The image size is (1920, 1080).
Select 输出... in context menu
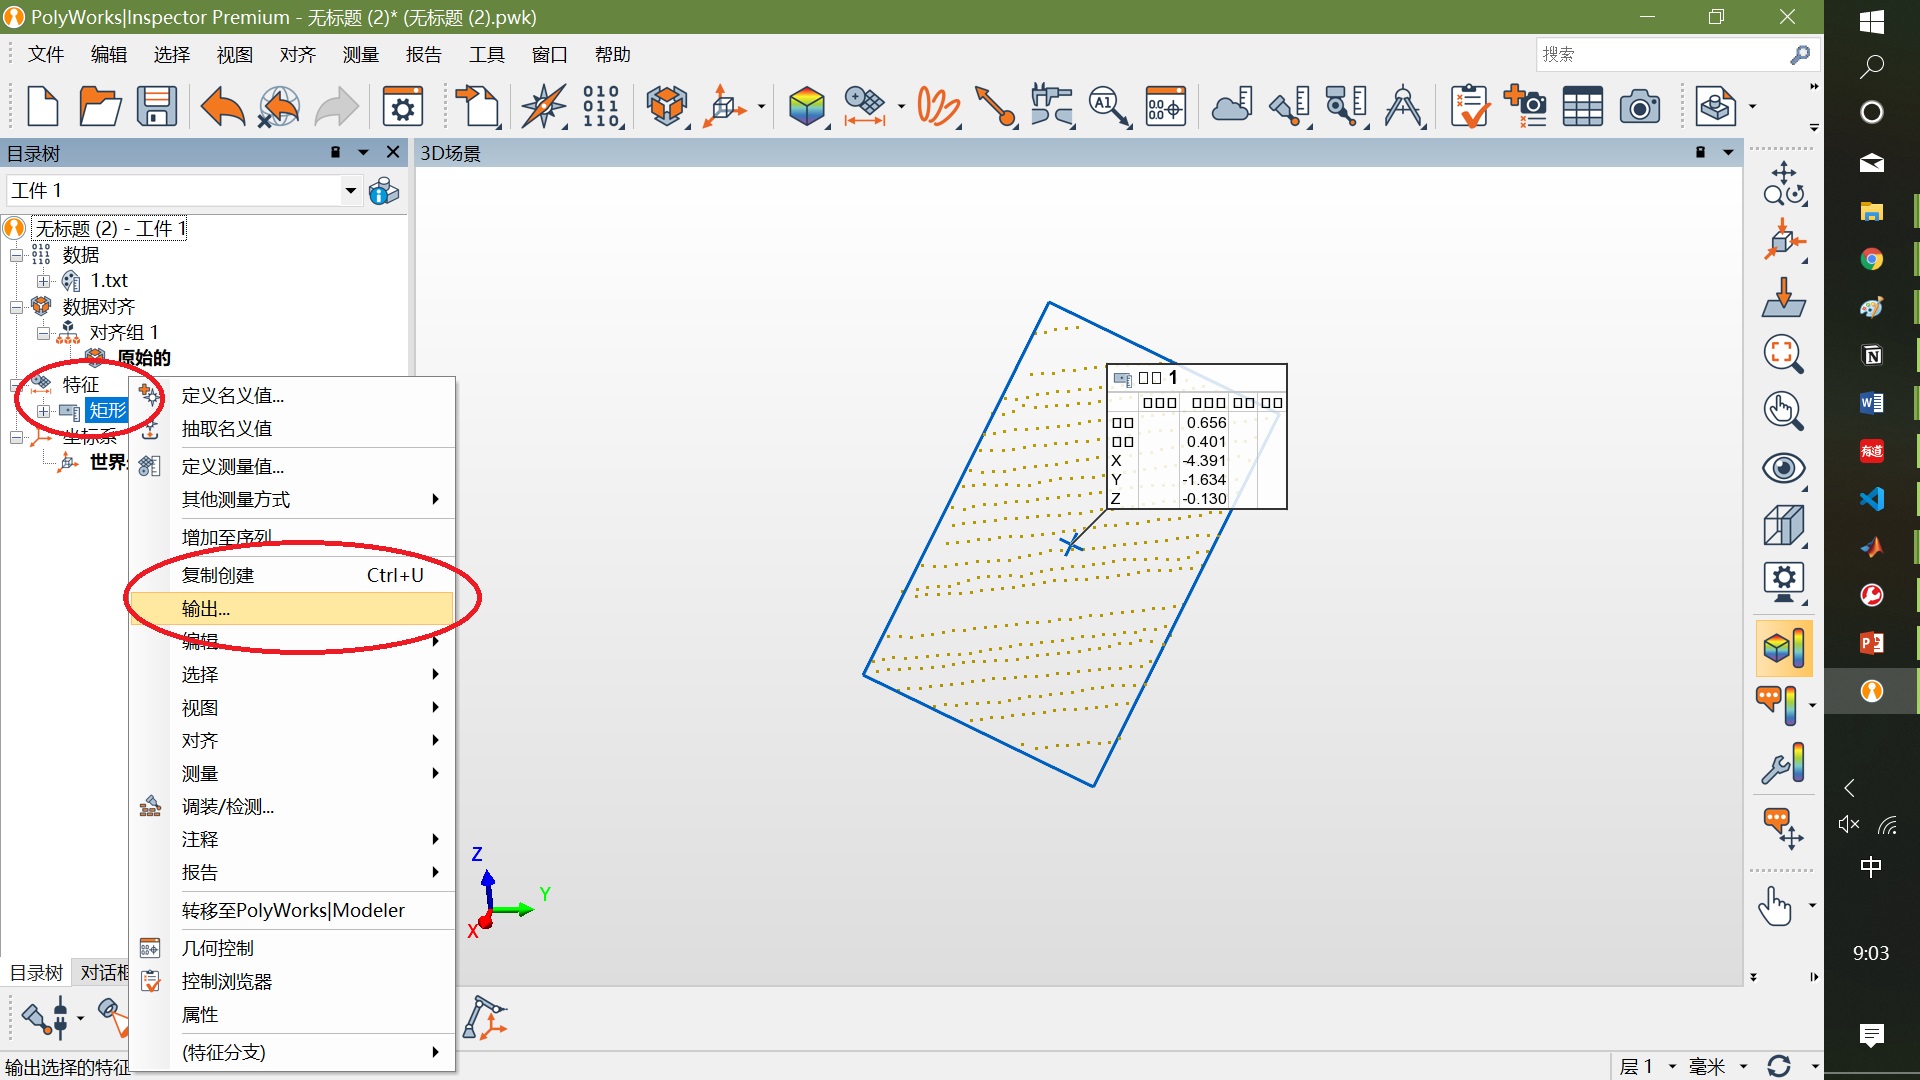[x=292, y=608]
